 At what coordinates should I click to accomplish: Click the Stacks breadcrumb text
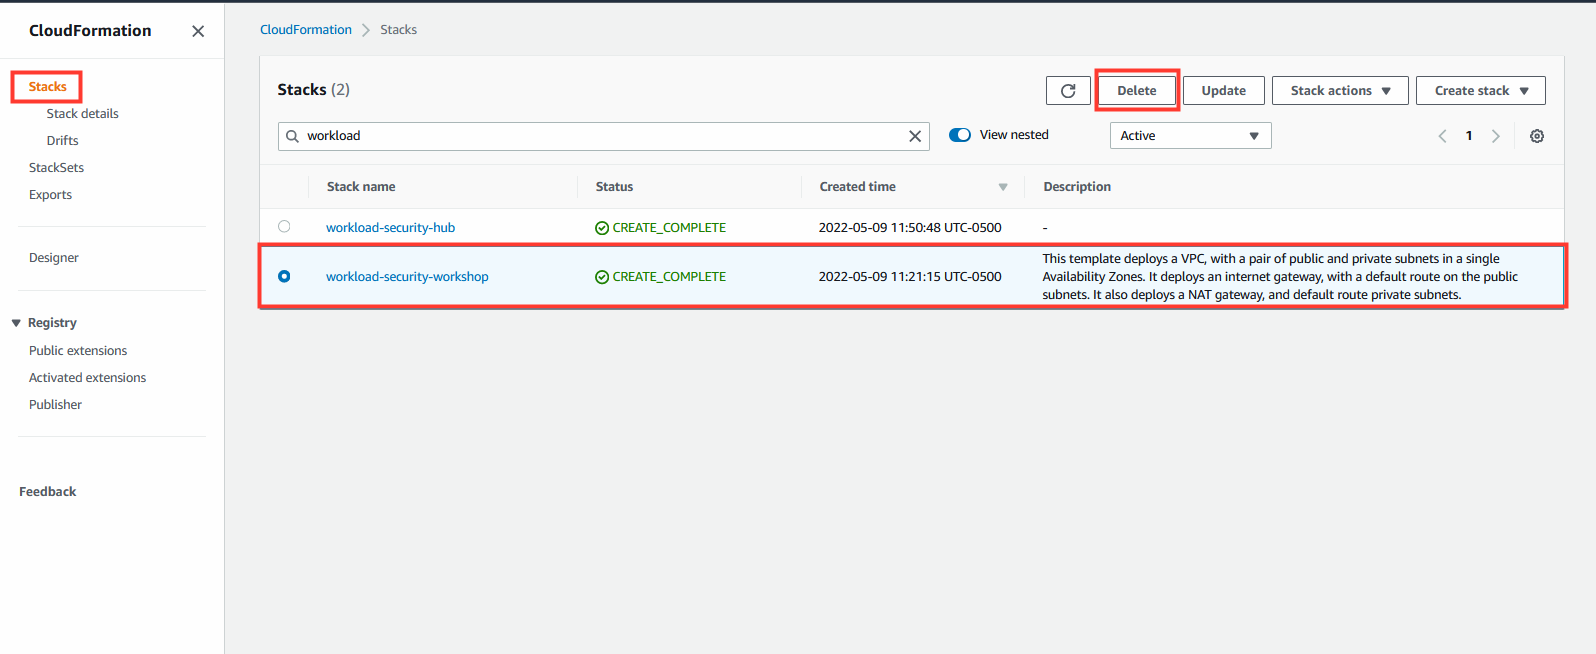click(398, 29)
